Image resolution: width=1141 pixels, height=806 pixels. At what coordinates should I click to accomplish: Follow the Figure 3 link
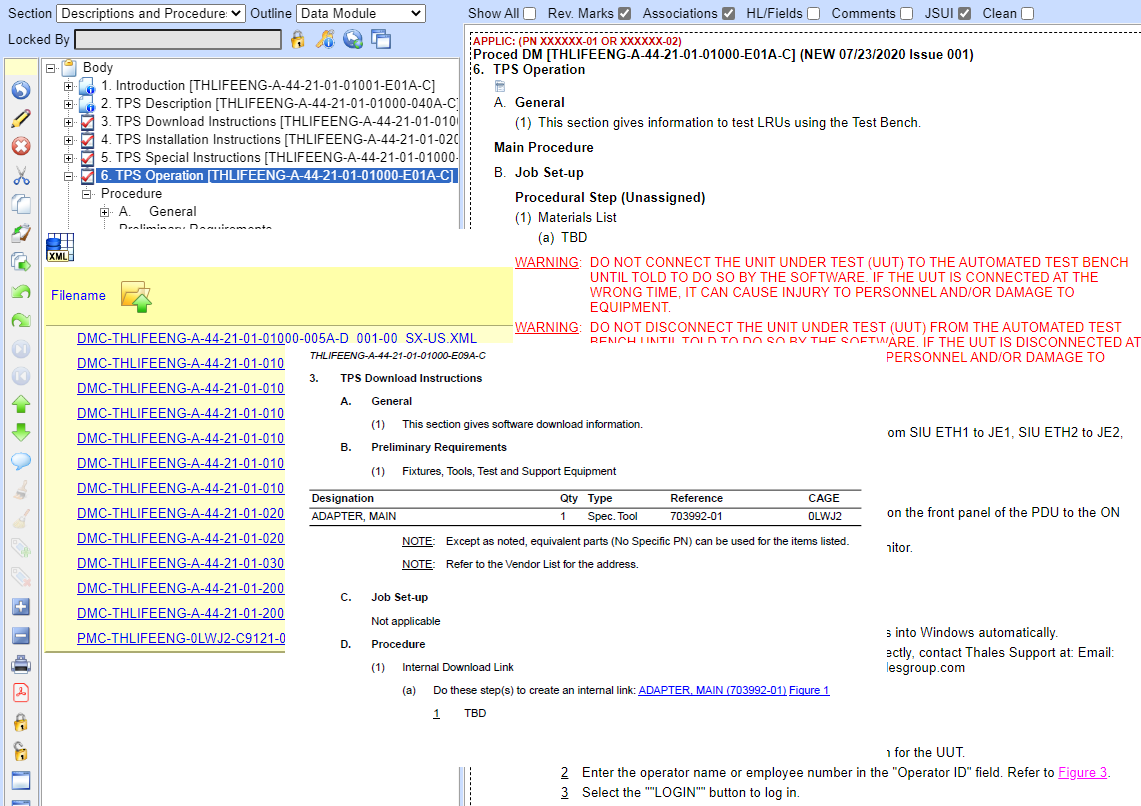coord(1082,773)
